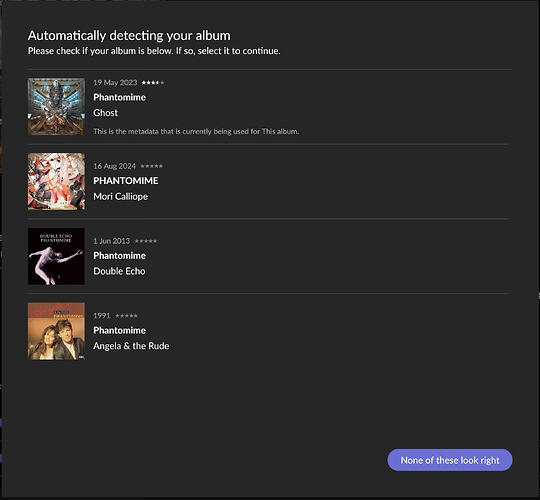Click star rating next to 16 Aug 2024

[x=152, y=166]
